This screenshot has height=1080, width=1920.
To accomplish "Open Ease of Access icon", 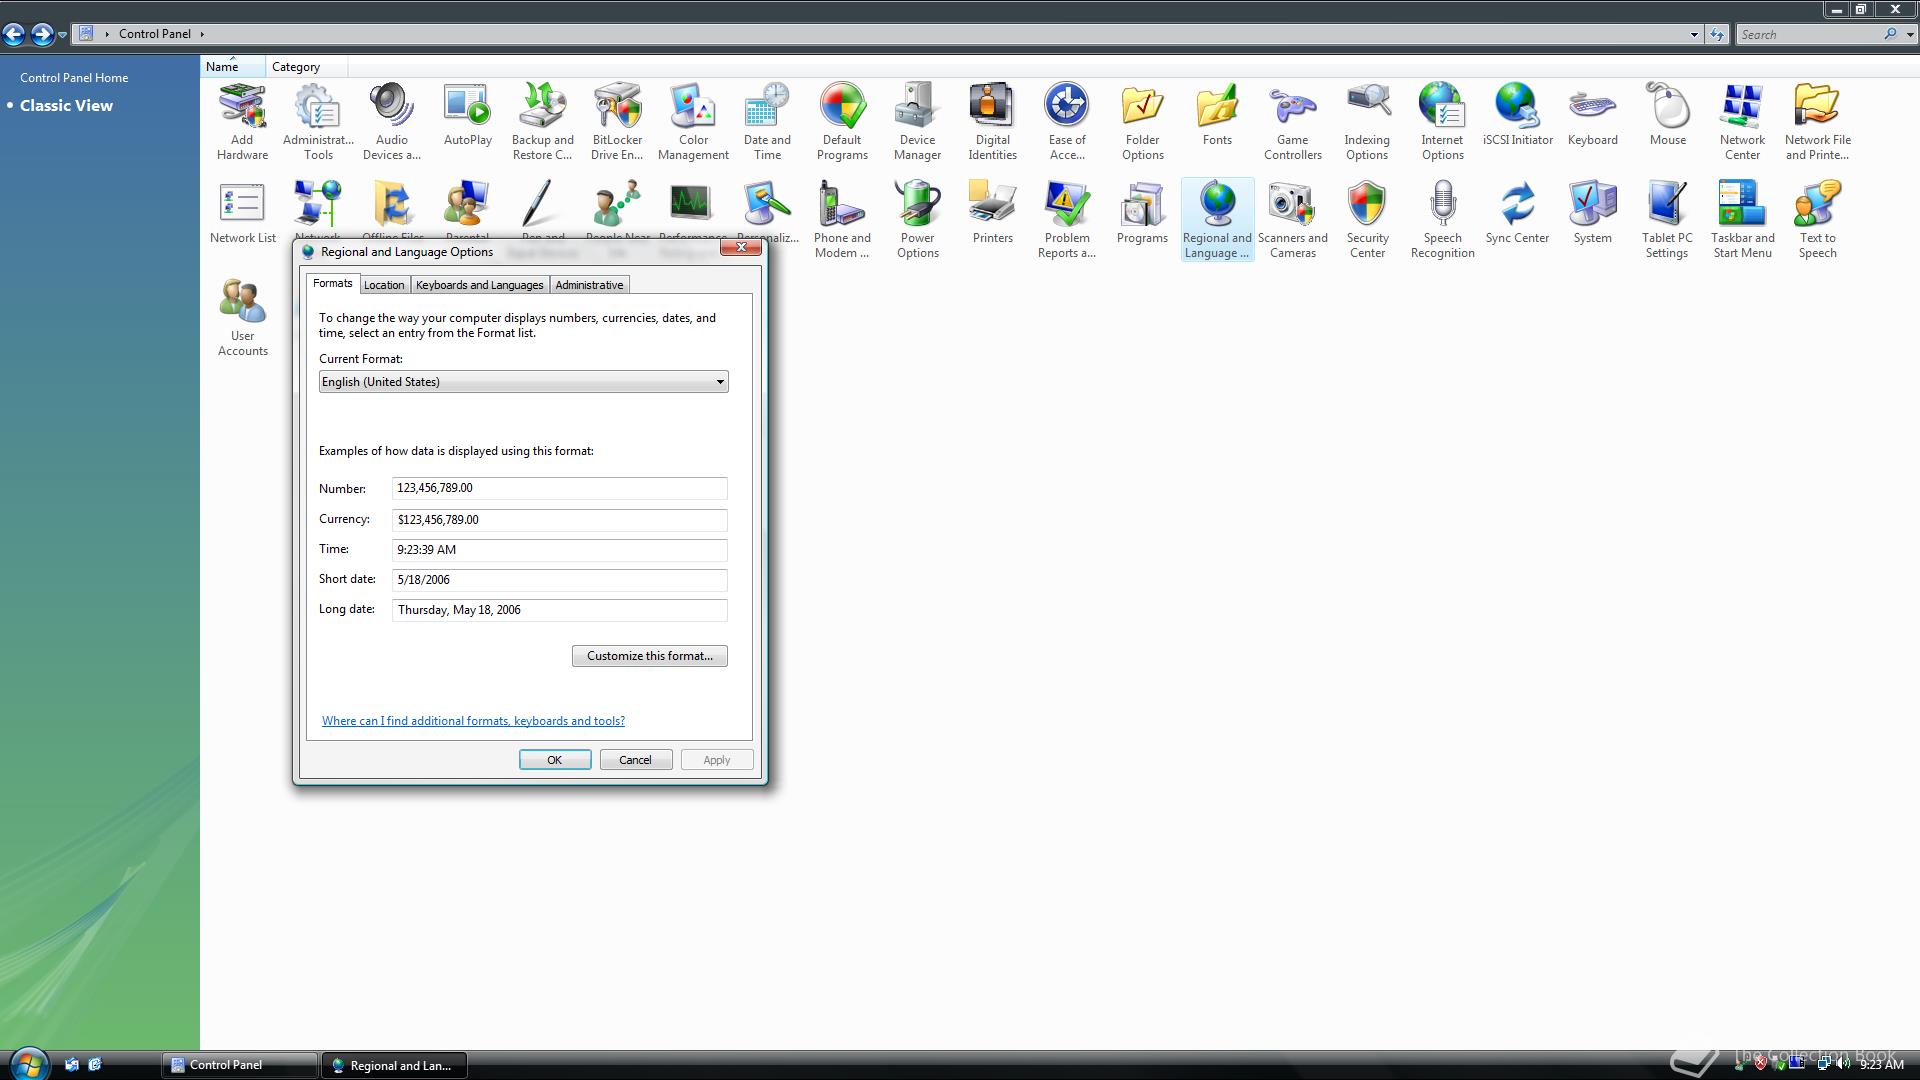I will coord(1067,121).
